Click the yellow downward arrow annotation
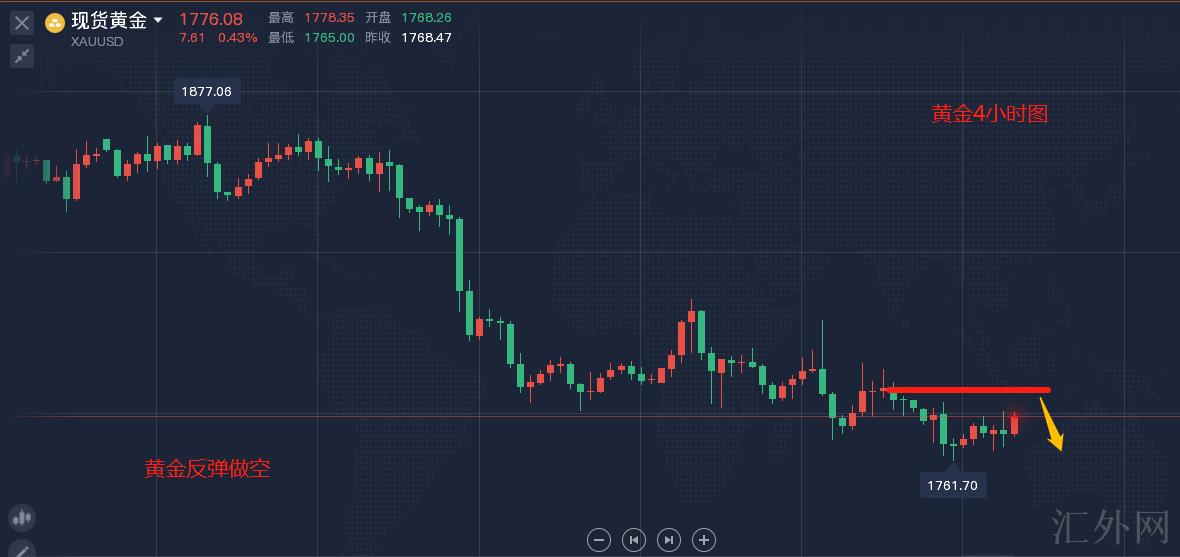The width and height of the screenshot is (1180, 557). click(1051, 425)
